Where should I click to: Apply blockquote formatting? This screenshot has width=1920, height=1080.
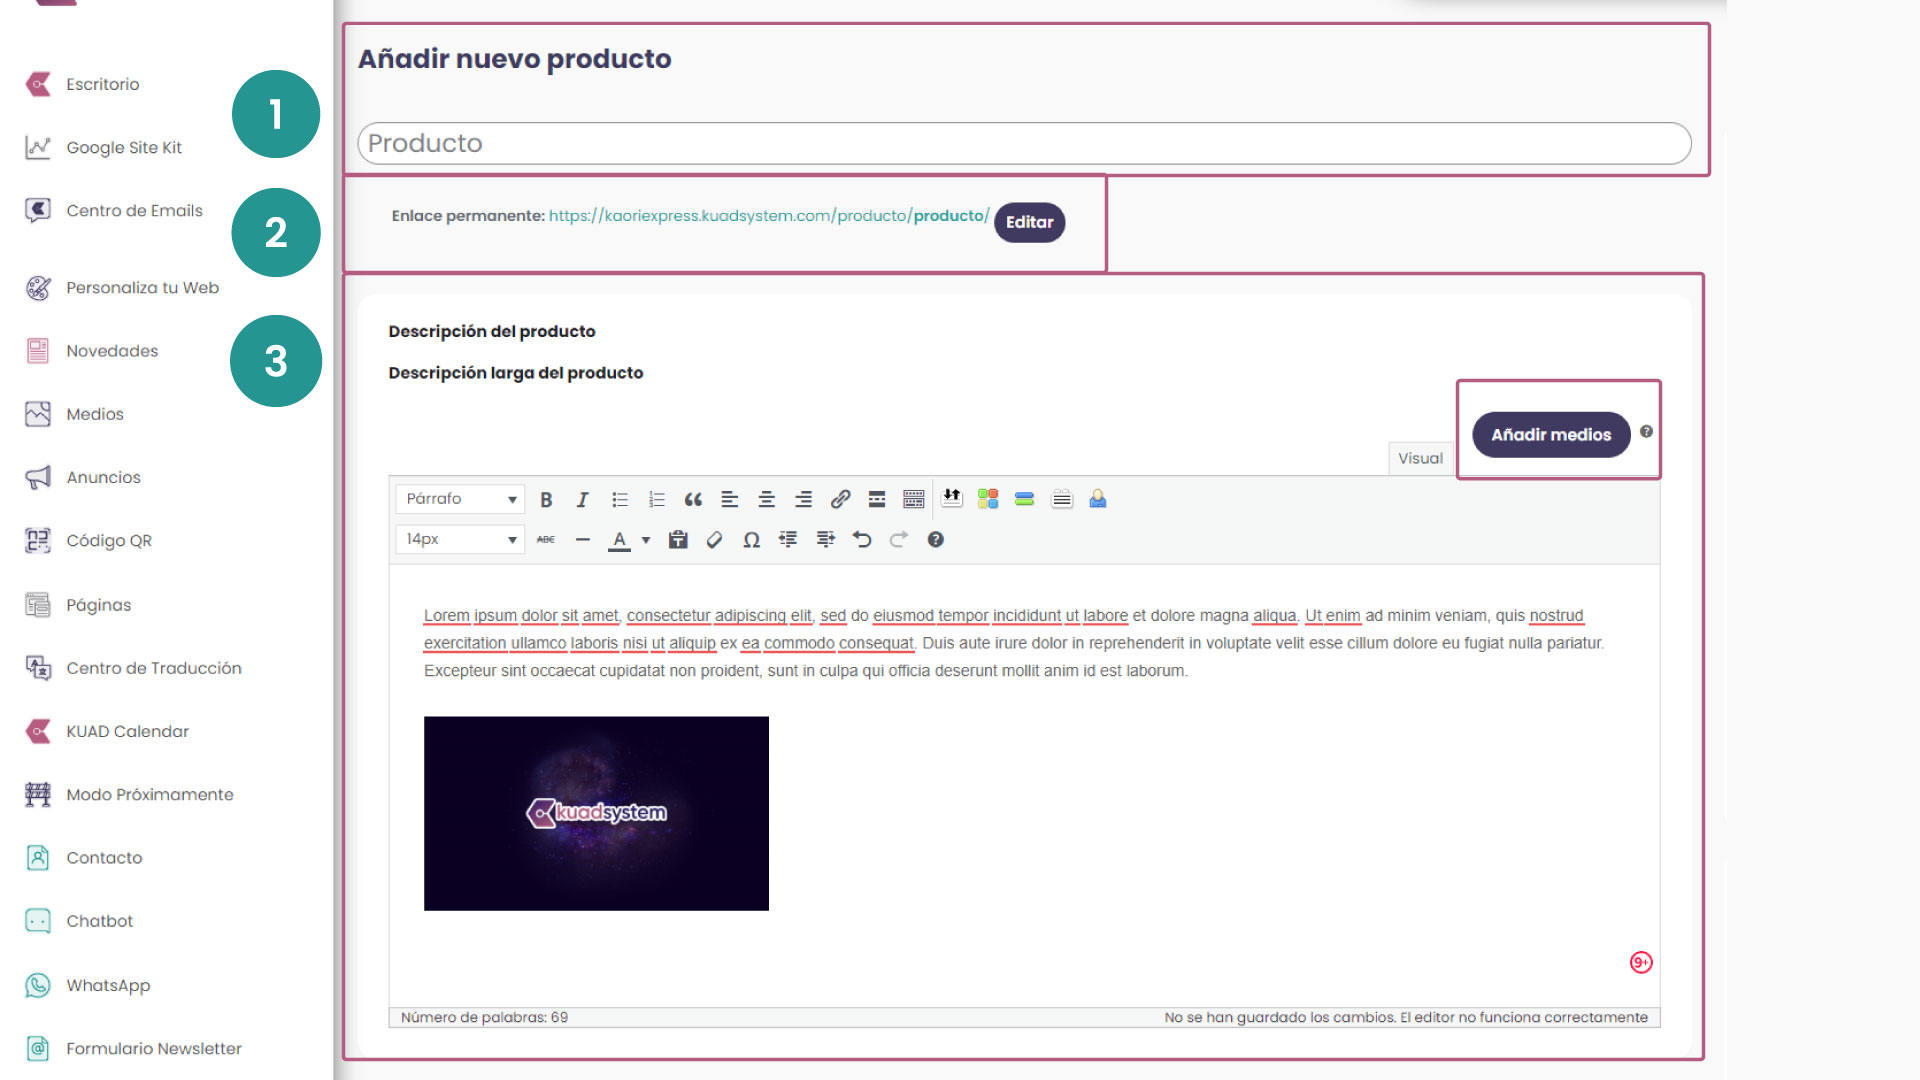(693, 499)
